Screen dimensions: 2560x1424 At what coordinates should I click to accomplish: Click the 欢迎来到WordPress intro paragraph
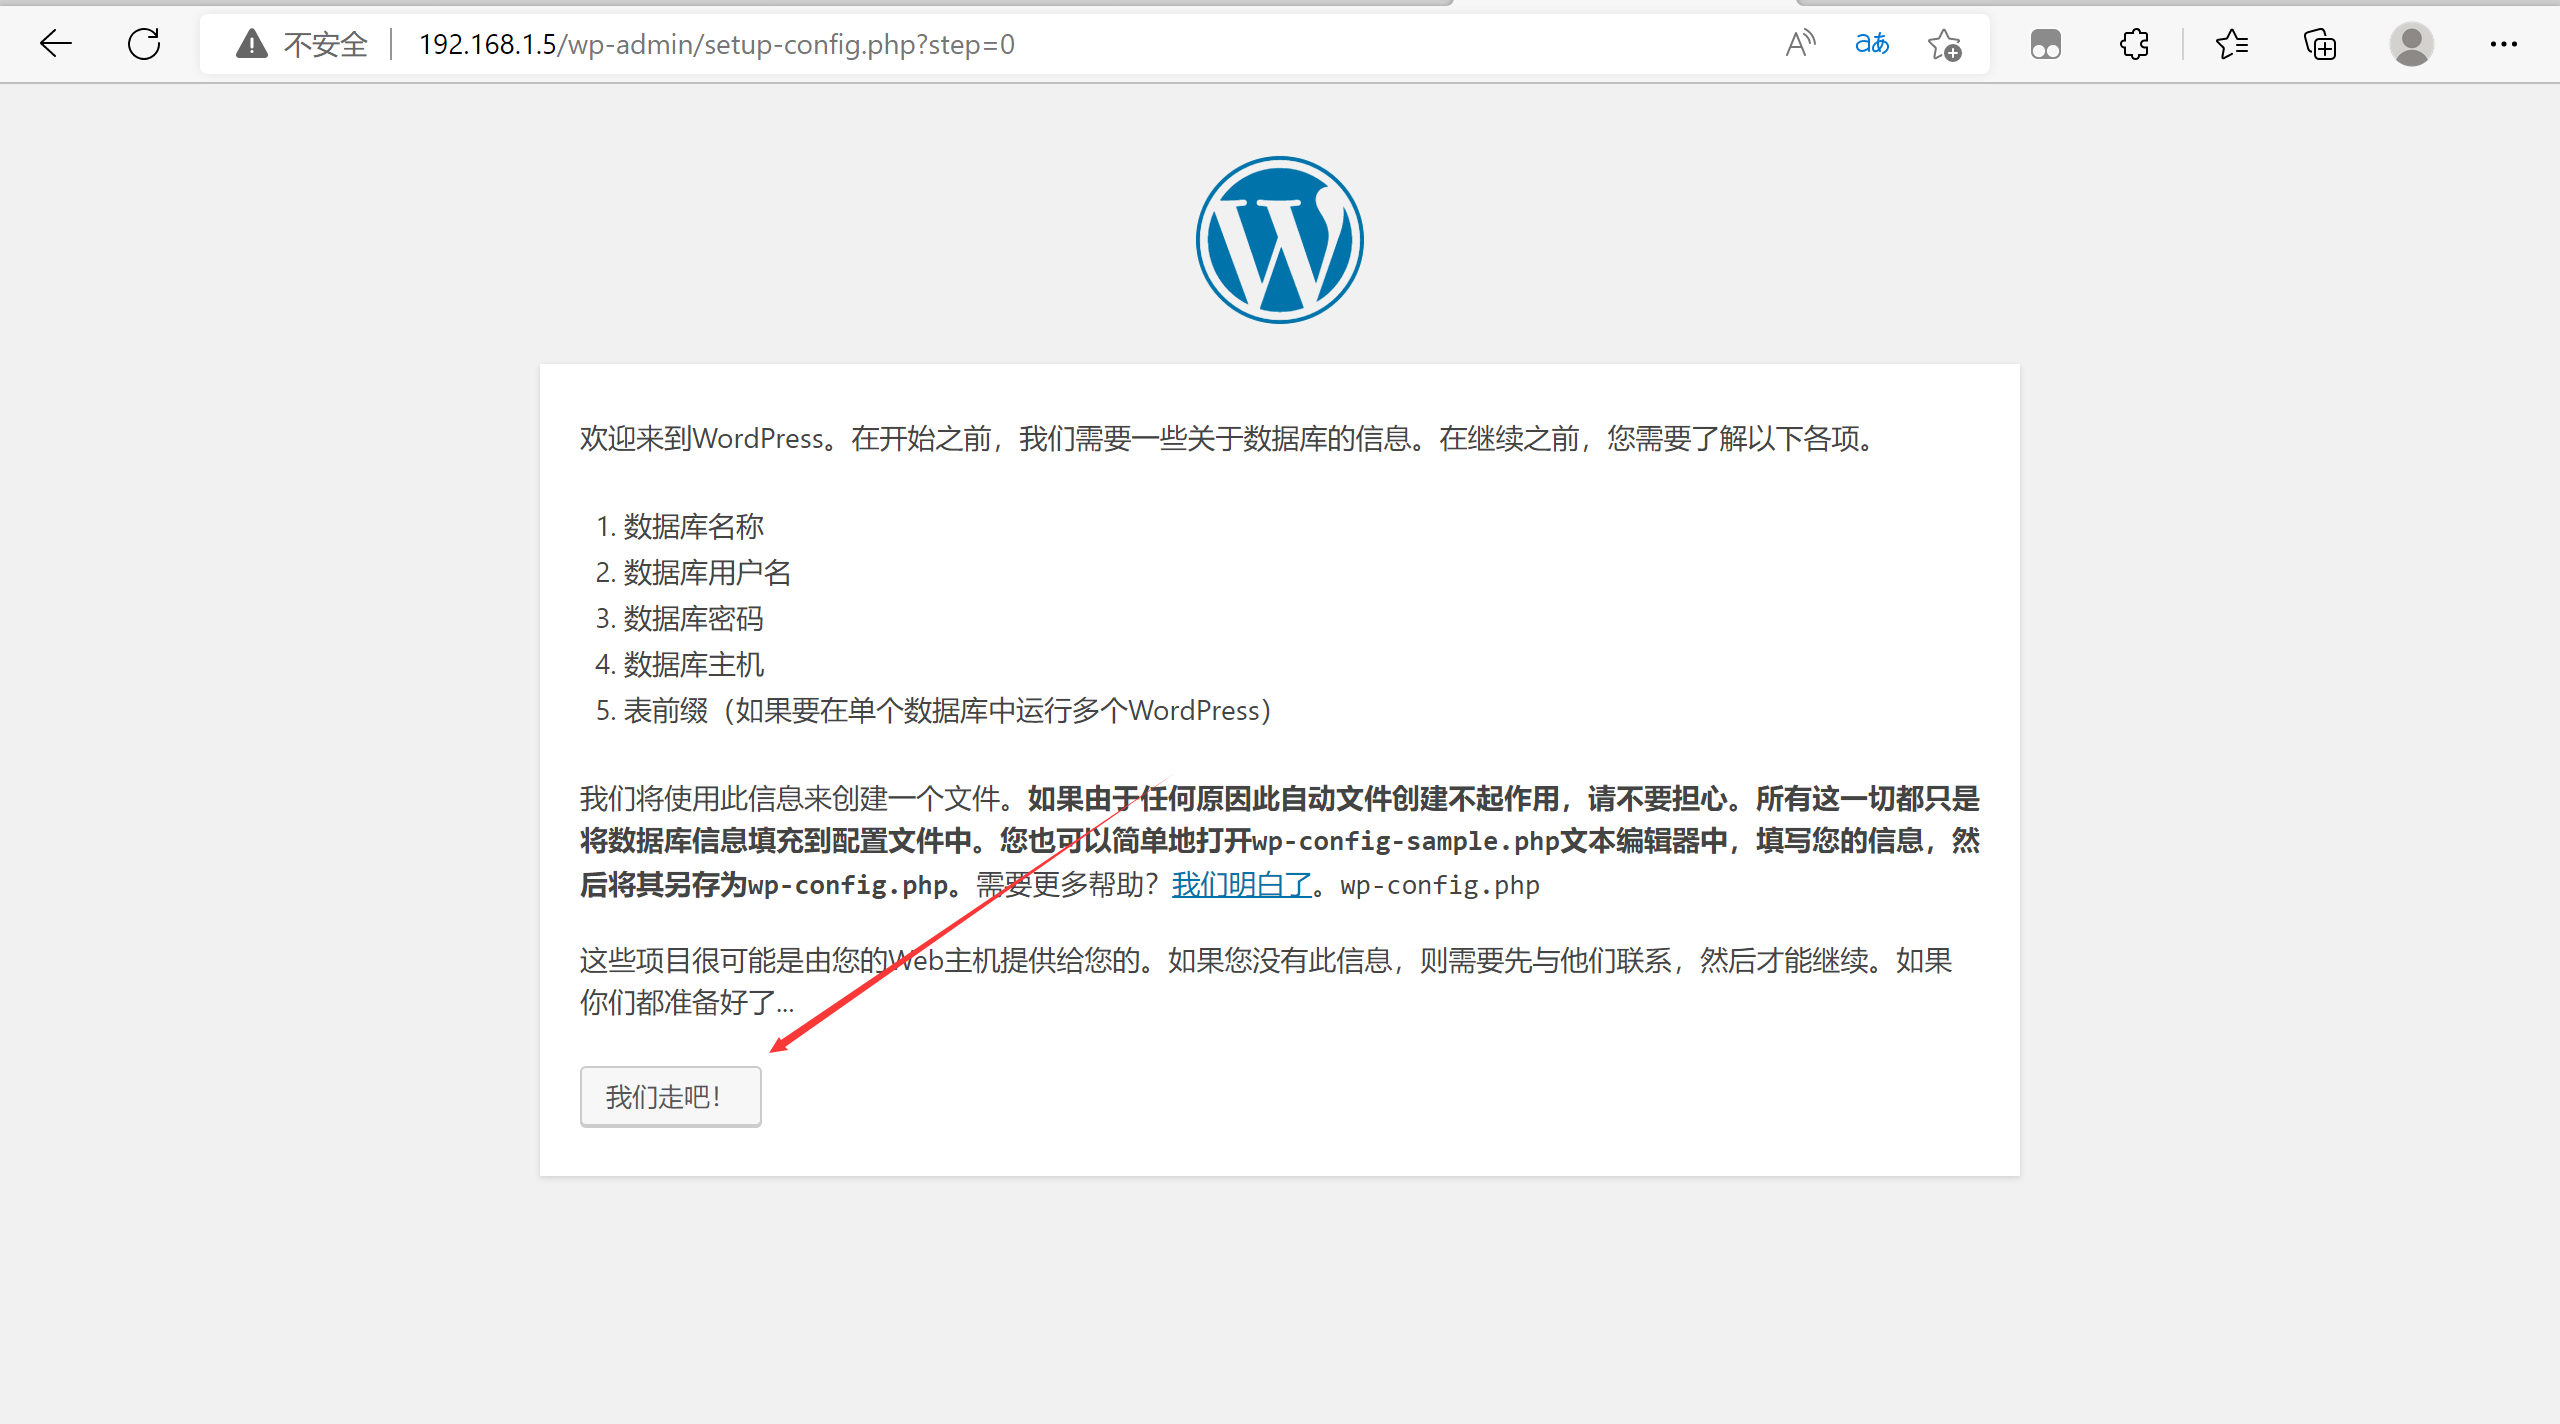1230,438
